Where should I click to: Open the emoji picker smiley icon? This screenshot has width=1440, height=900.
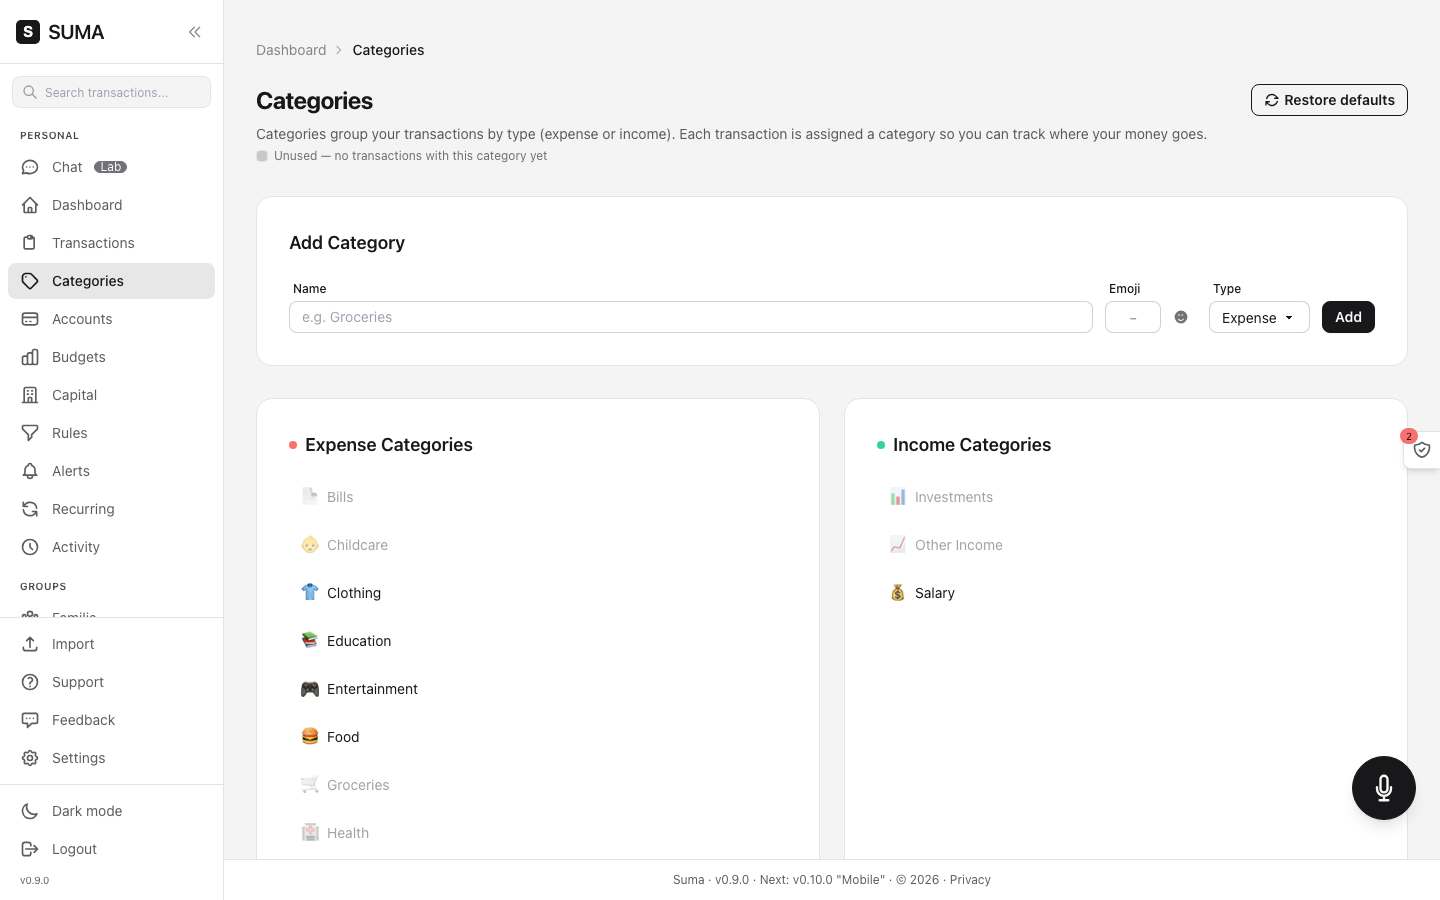(x=1181, y=317)
